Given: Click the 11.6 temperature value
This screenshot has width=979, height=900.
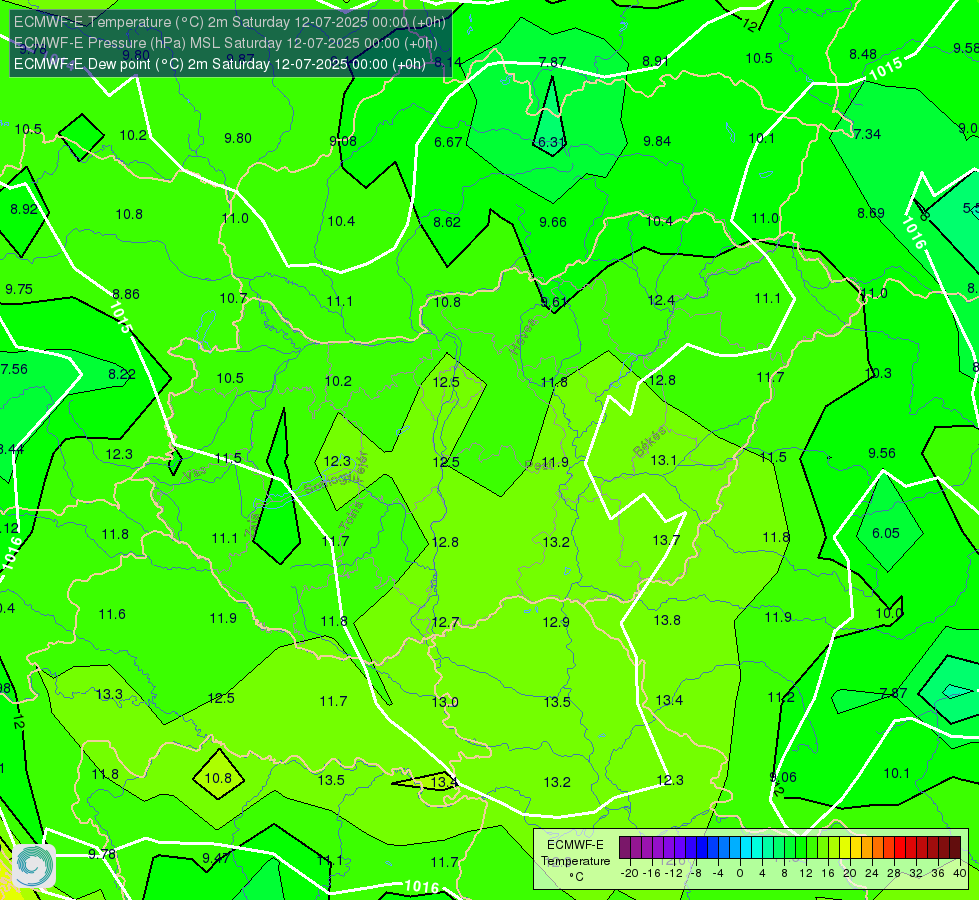Looking at the screenshot, I should (112, 615).
